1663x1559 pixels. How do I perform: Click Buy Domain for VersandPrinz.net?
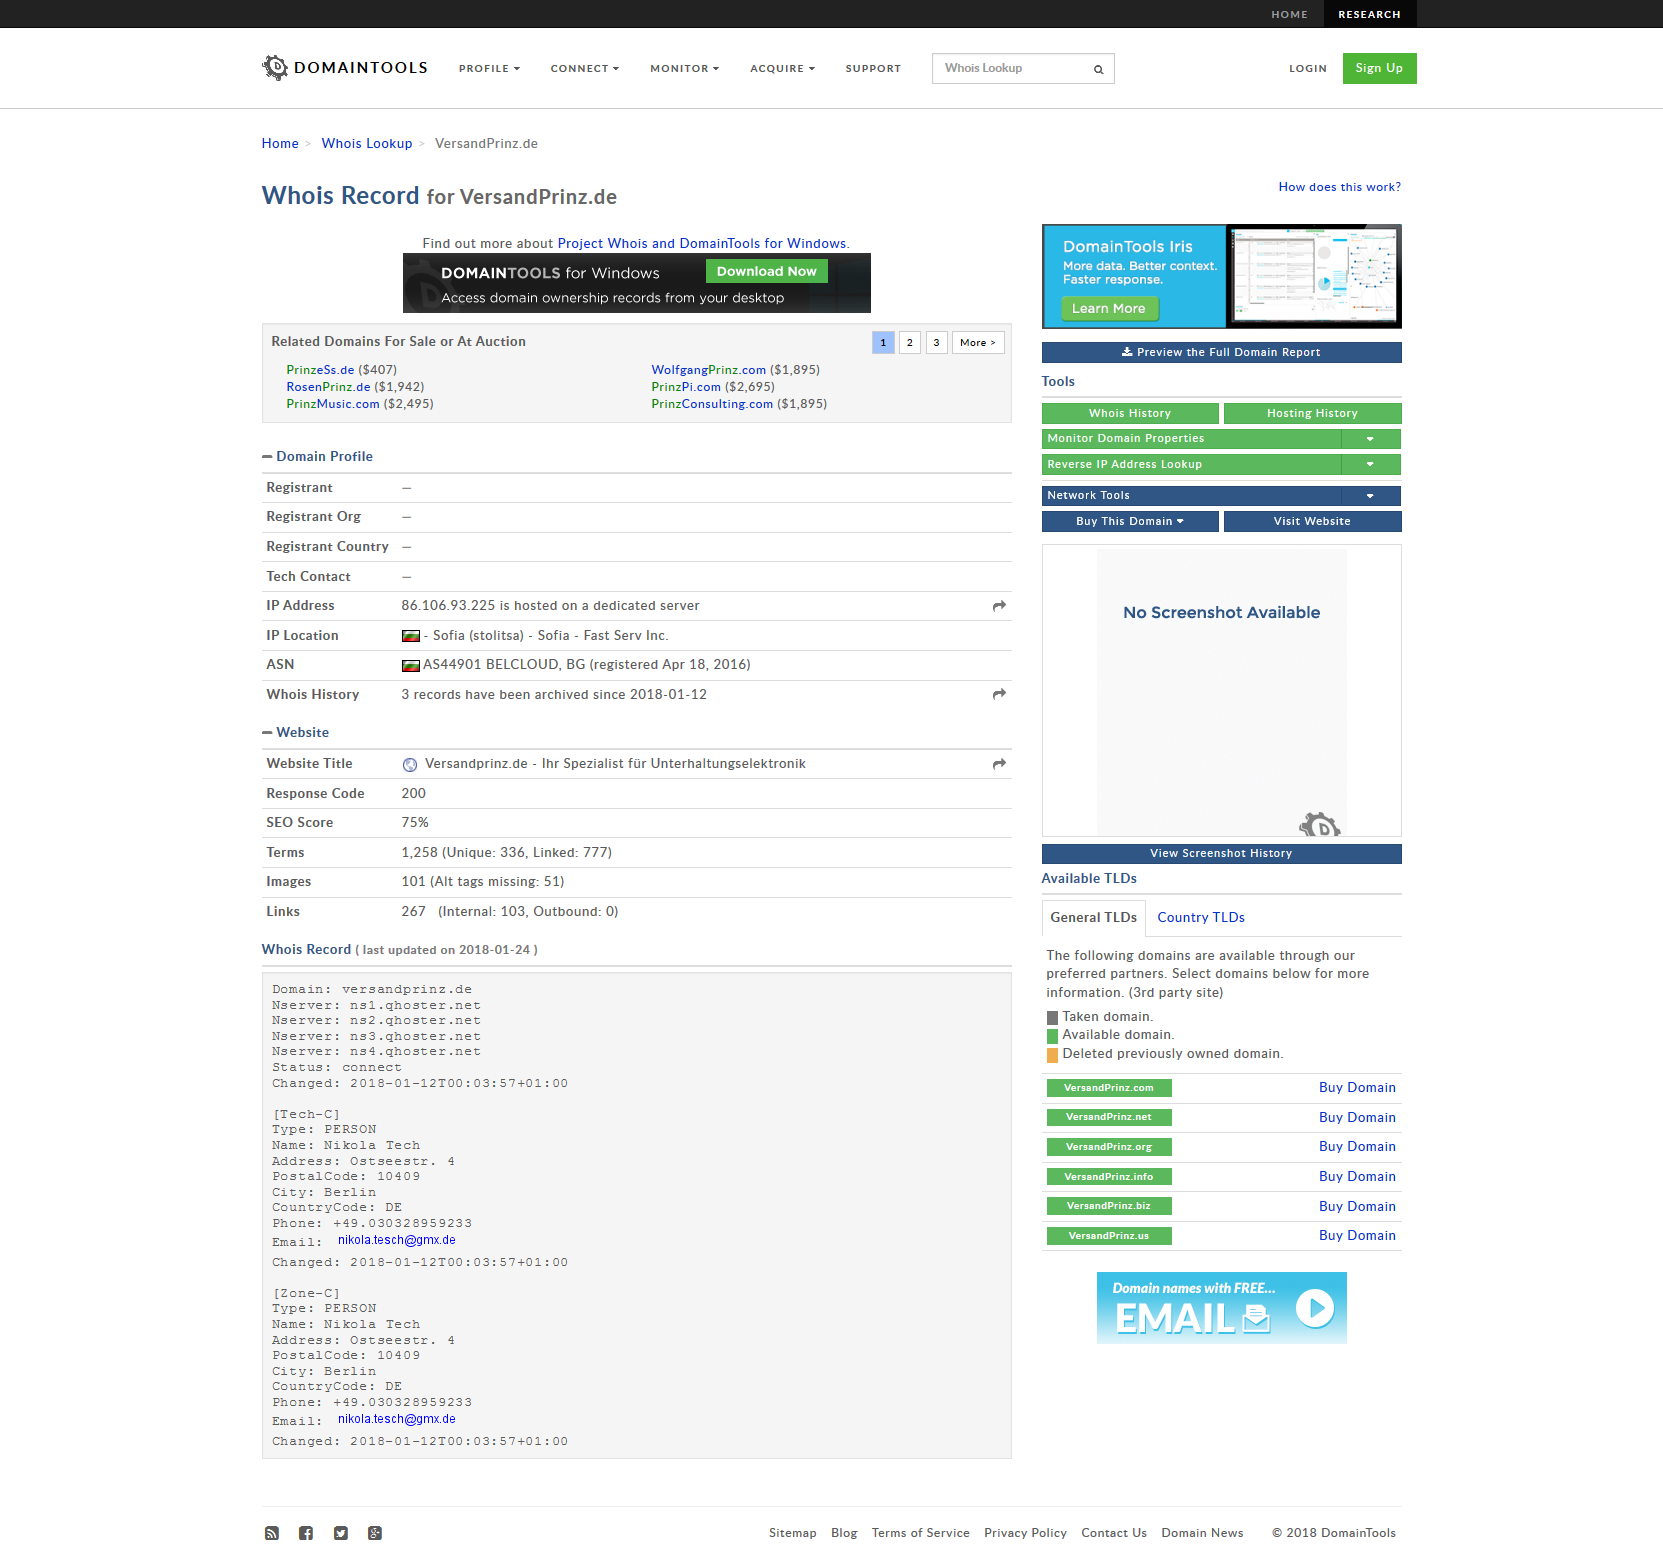[1357, 1118]
